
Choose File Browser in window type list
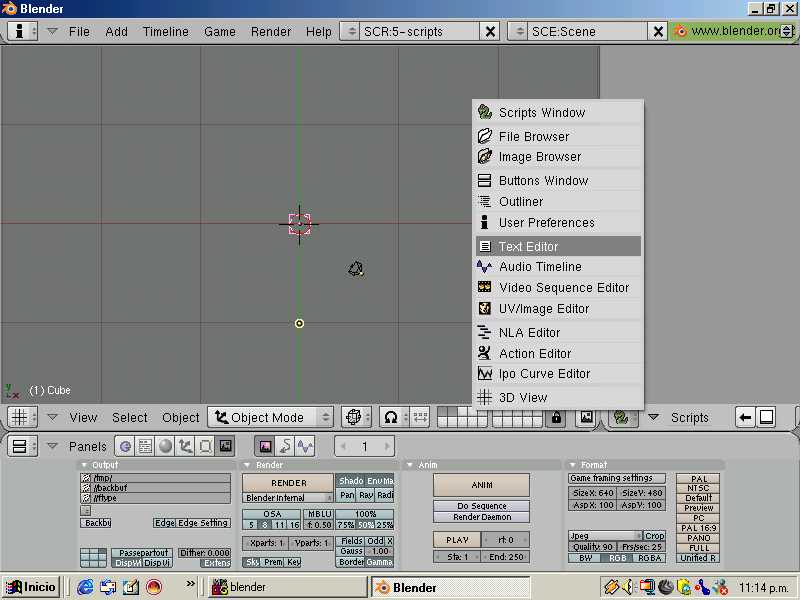[558, 136]
